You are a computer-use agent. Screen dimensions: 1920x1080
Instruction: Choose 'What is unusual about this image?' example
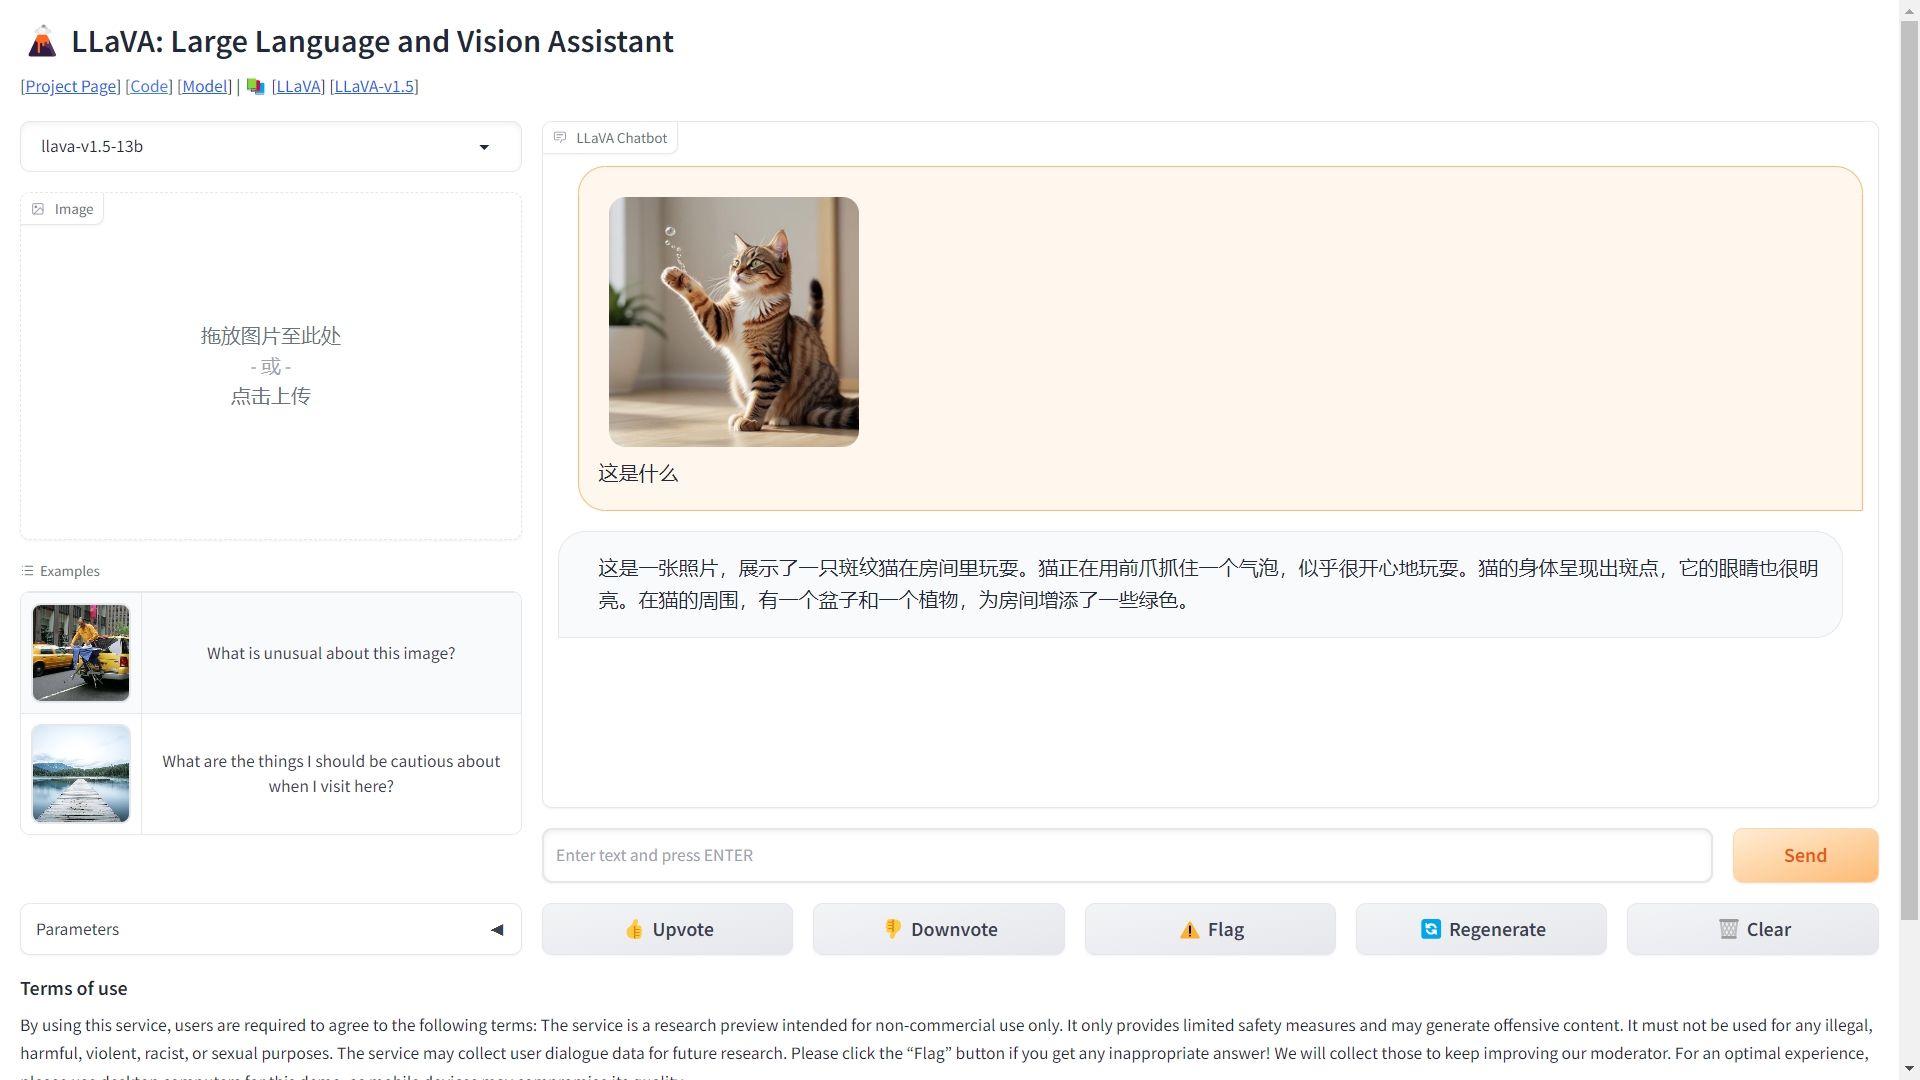pyautogui.click(x=331, y=653)
